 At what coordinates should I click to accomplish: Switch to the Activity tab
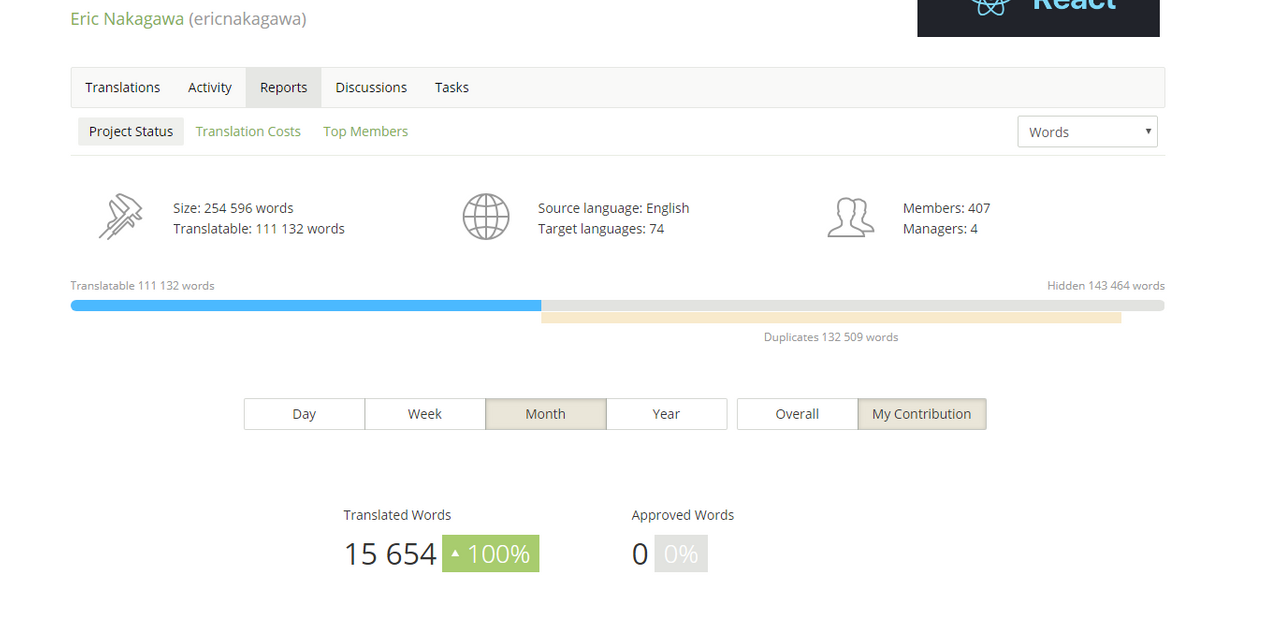coord(210,87)
